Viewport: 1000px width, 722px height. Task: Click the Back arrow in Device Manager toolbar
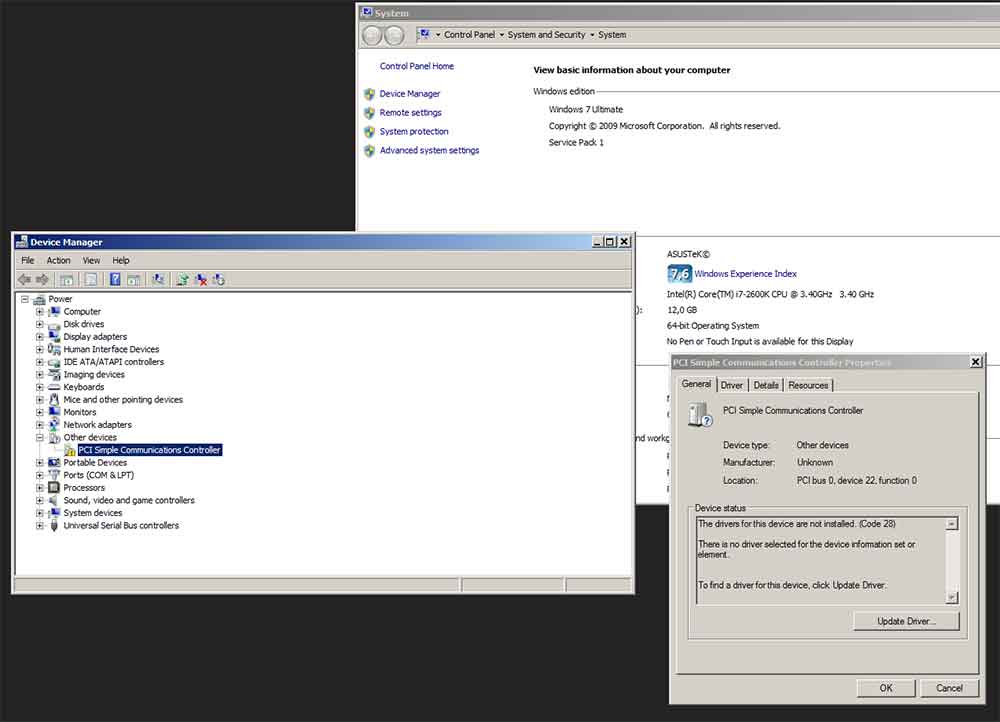point(24,280)
